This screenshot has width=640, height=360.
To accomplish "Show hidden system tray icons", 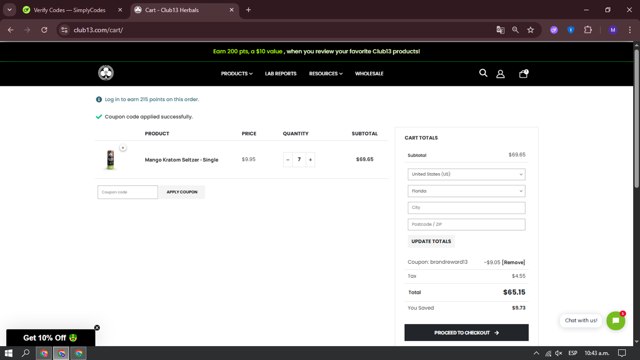I will (536, 353).
